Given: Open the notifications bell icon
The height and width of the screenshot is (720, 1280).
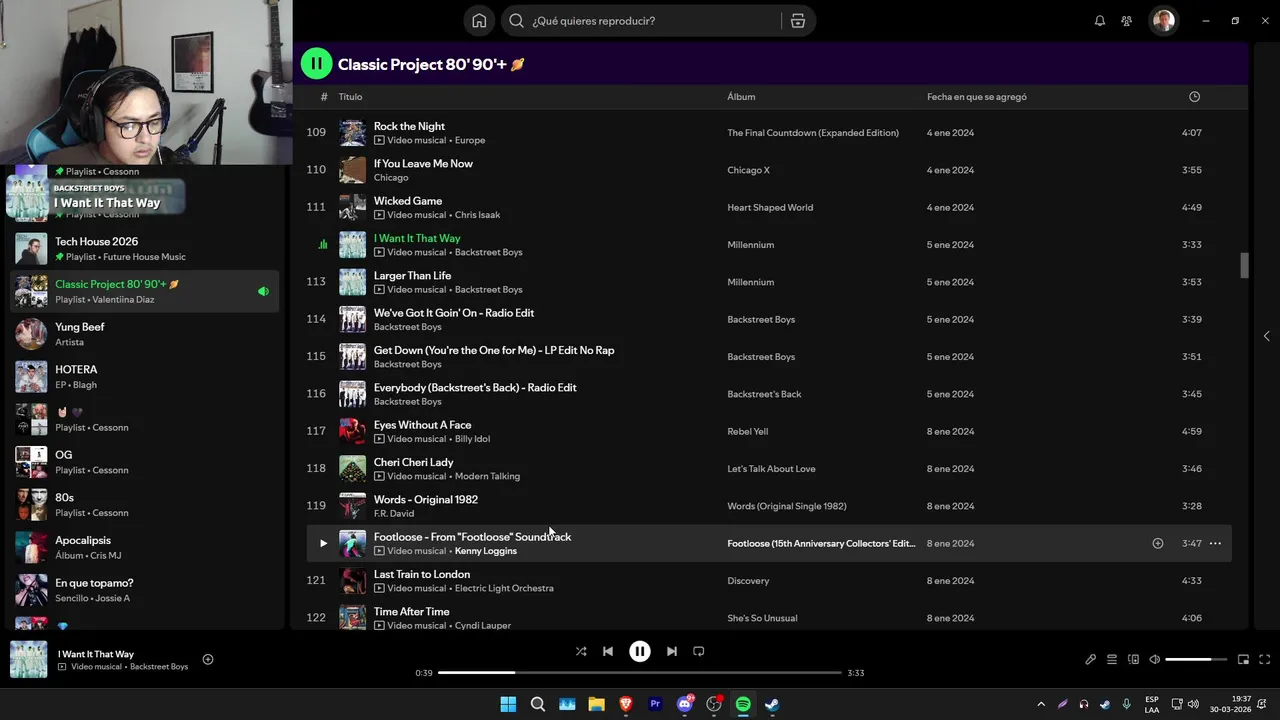Looking at the screenshot, I should tap(1100, 21).
